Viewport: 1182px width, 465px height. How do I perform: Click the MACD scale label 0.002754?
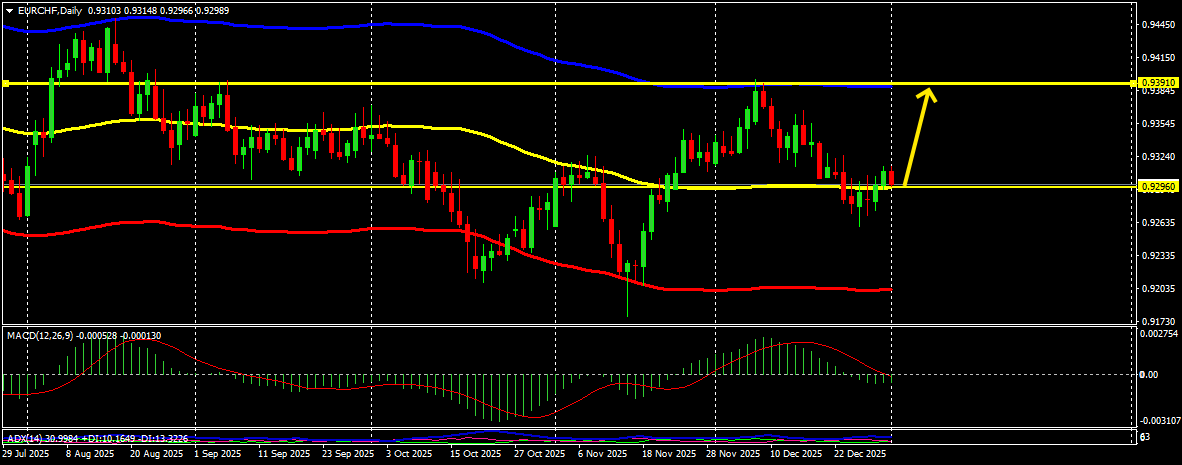click(x=1158, y=332)
